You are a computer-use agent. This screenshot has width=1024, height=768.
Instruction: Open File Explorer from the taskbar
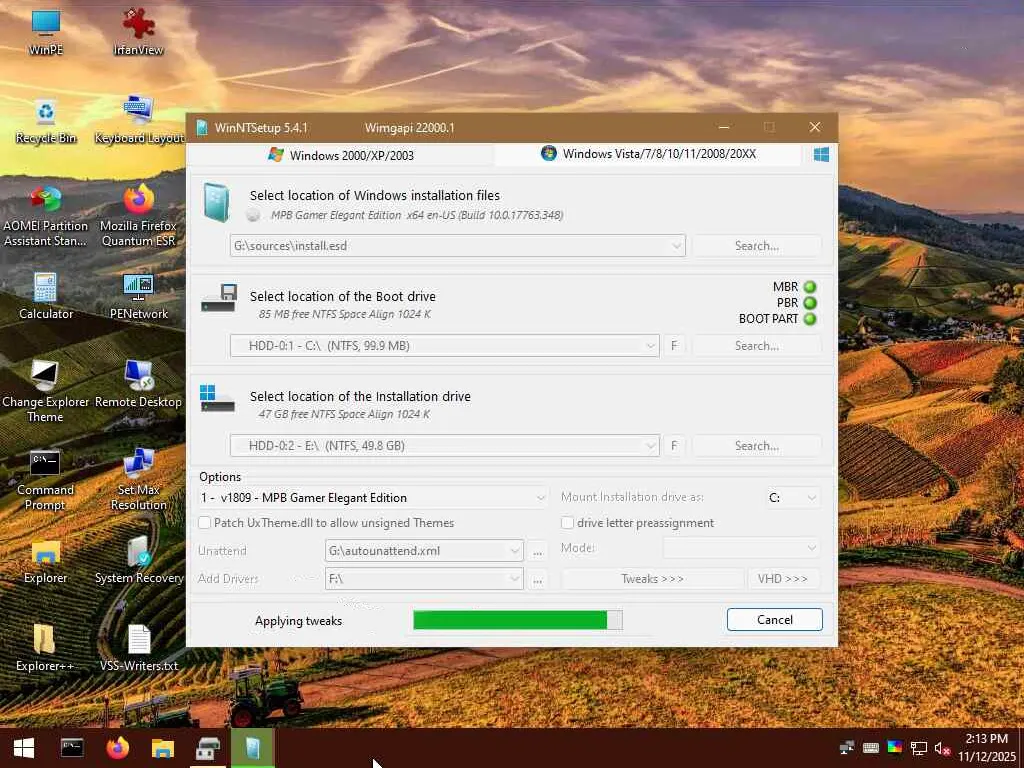[x=163, y=748]
